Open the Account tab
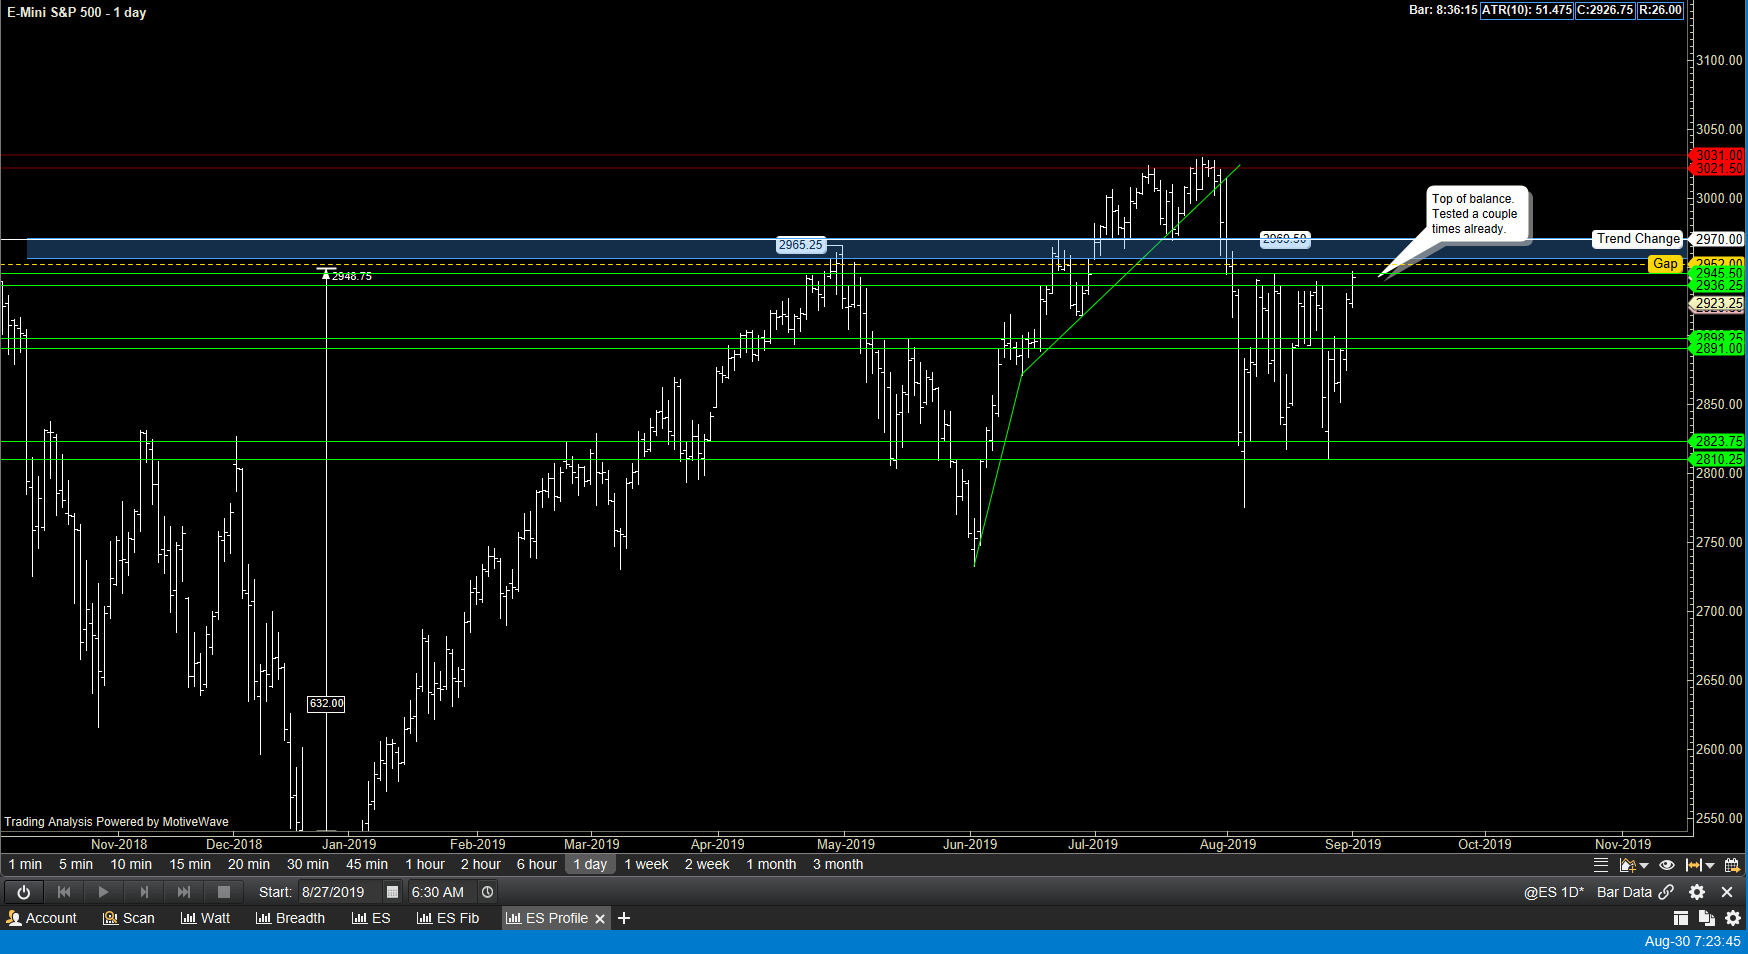Screen dimensions: 1748x954 [x=42, y=918]
